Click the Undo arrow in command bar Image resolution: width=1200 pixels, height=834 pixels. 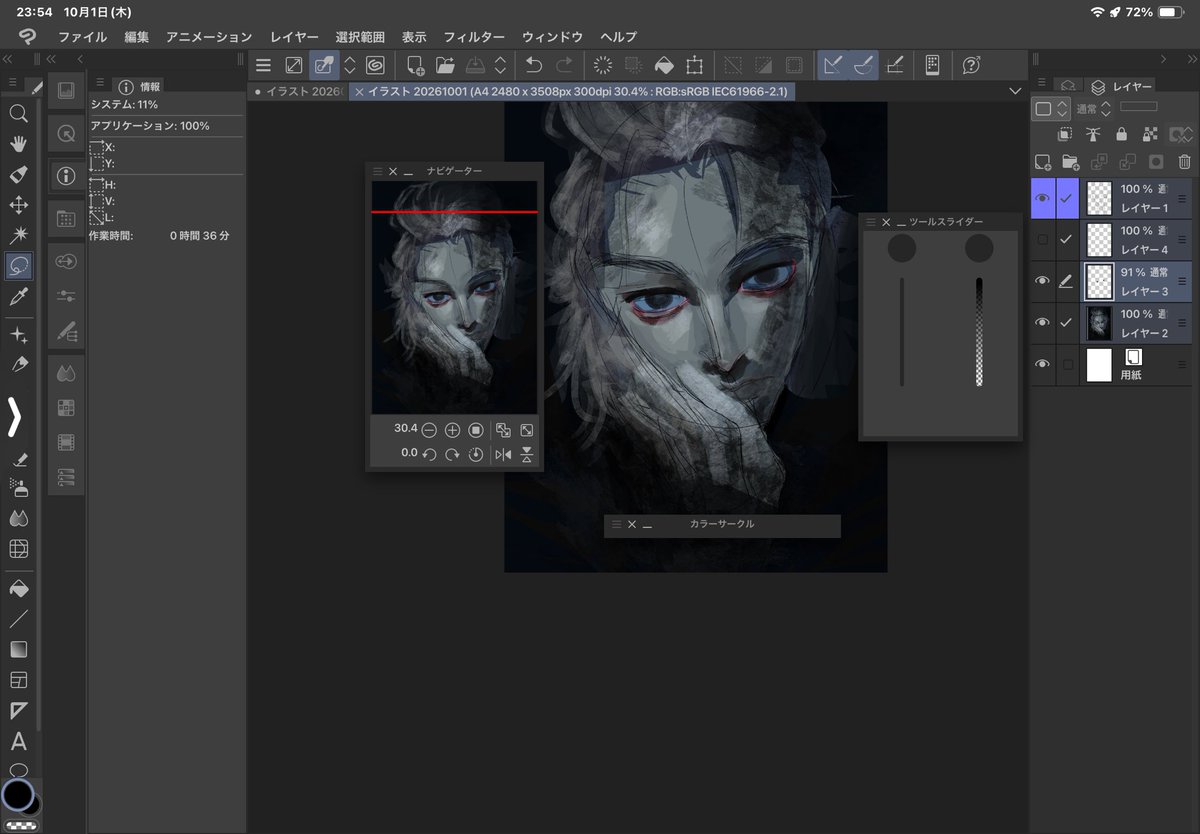tap(534, 65)
